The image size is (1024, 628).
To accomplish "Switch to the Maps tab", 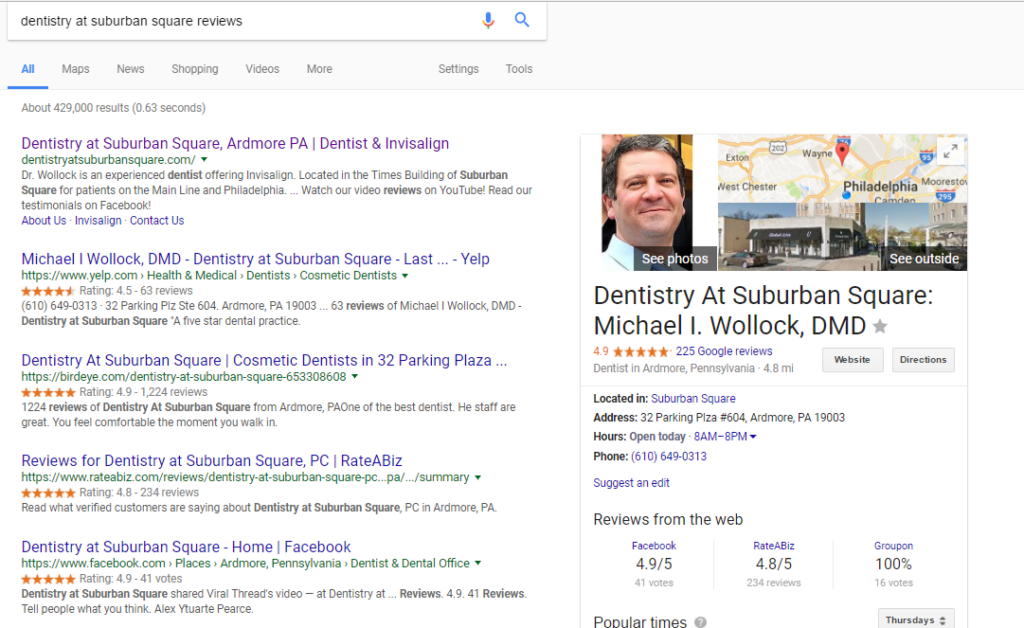I will click(76, 69).
